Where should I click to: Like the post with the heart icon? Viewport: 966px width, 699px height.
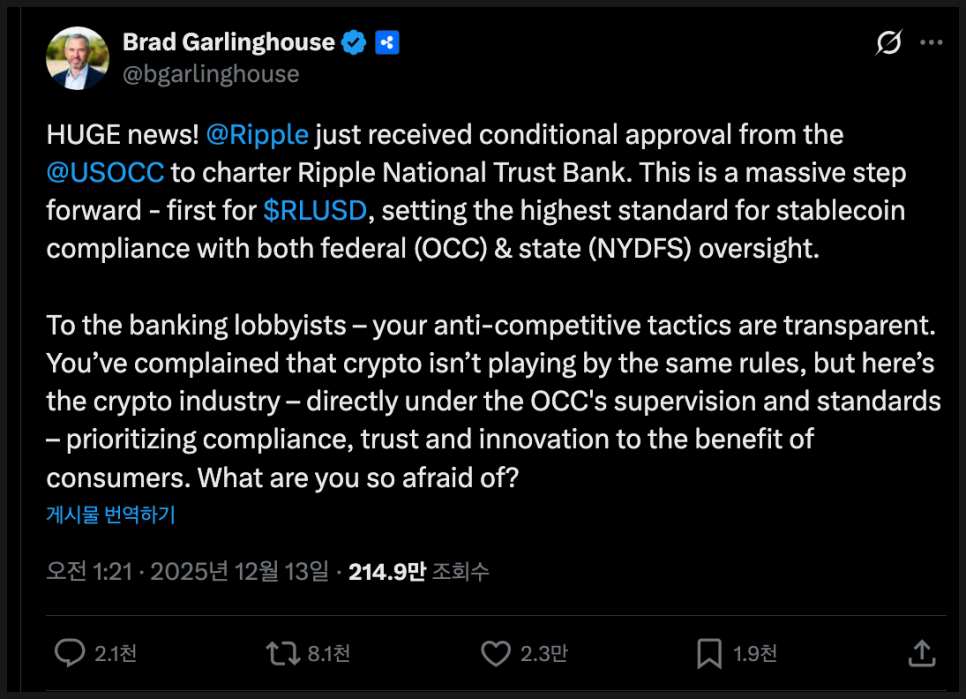coord(496,653)
